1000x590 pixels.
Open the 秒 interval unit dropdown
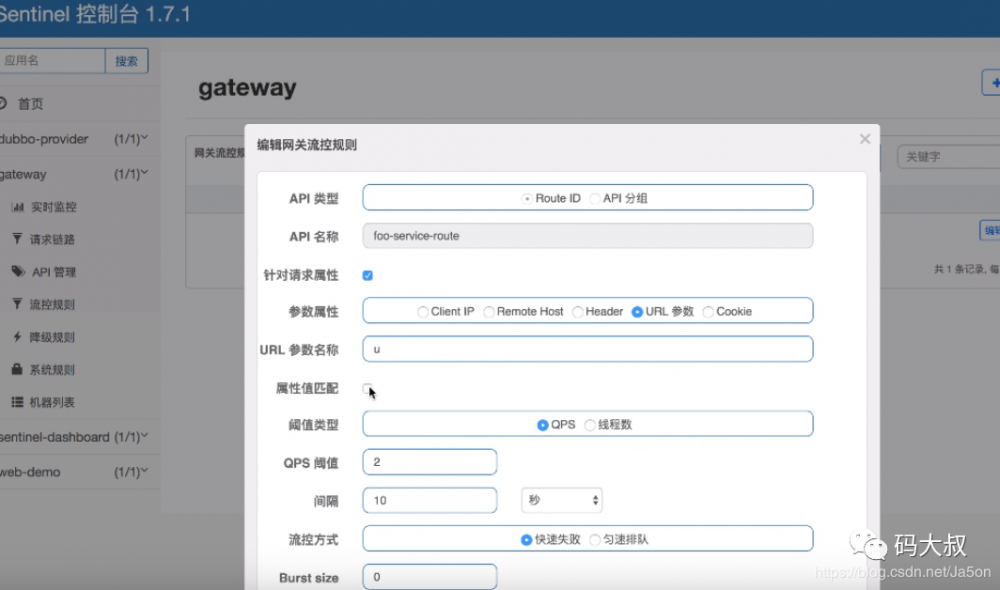[x=561, y=500]
